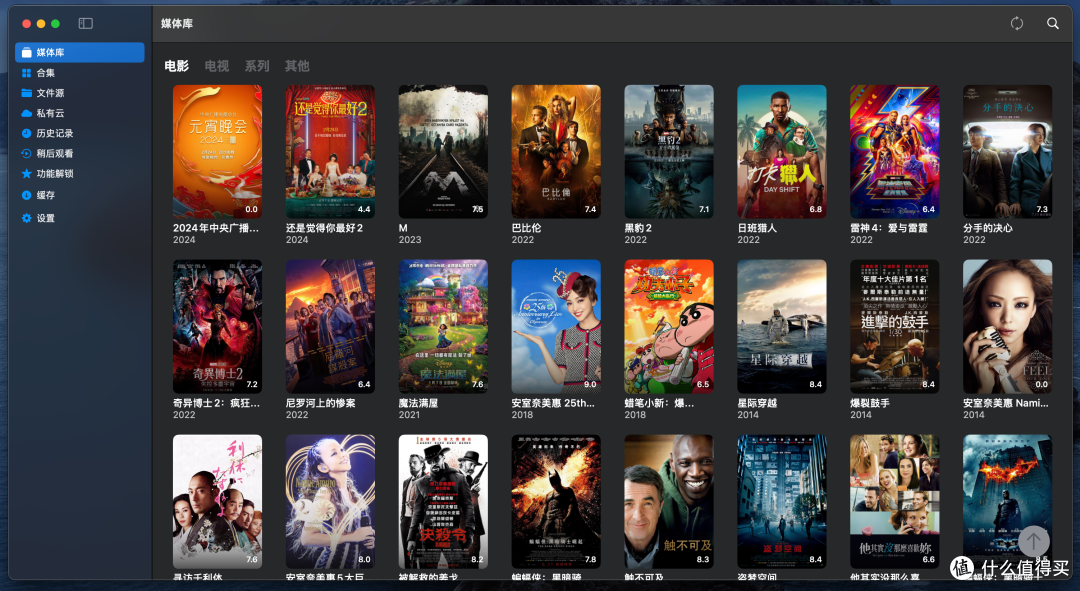Click the scroll-to-top arrow button
The width and height of the screenshot is (1080, 591).
pyautogui.click(x=1033, y=540)
